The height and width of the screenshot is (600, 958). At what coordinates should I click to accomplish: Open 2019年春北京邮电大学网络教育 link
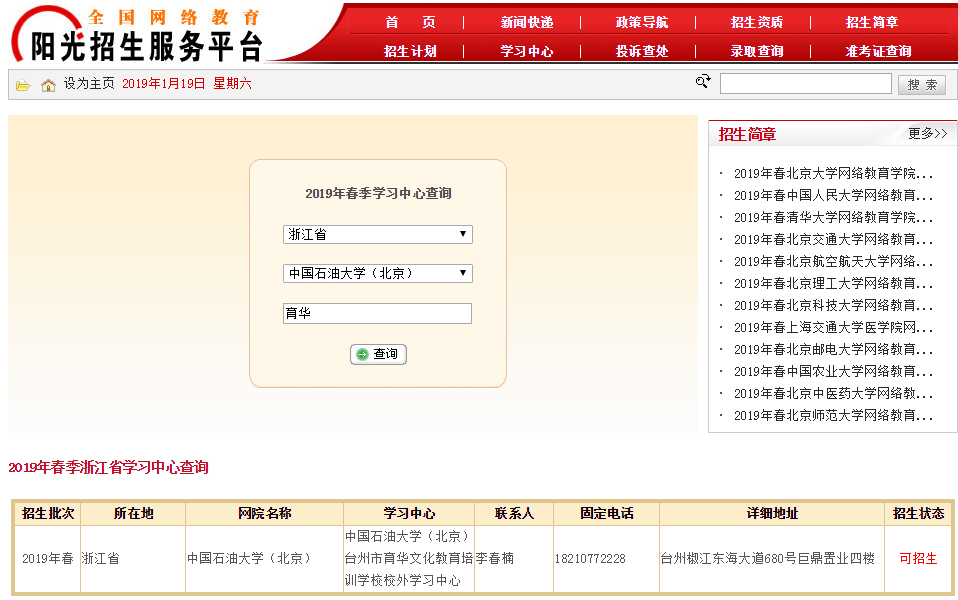833,349
